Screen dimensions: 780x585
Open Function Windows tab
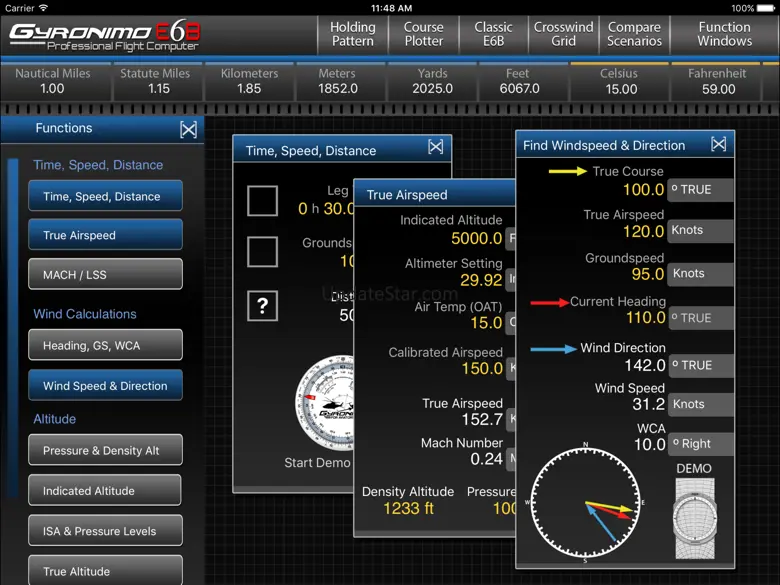[x=724, y=34]
